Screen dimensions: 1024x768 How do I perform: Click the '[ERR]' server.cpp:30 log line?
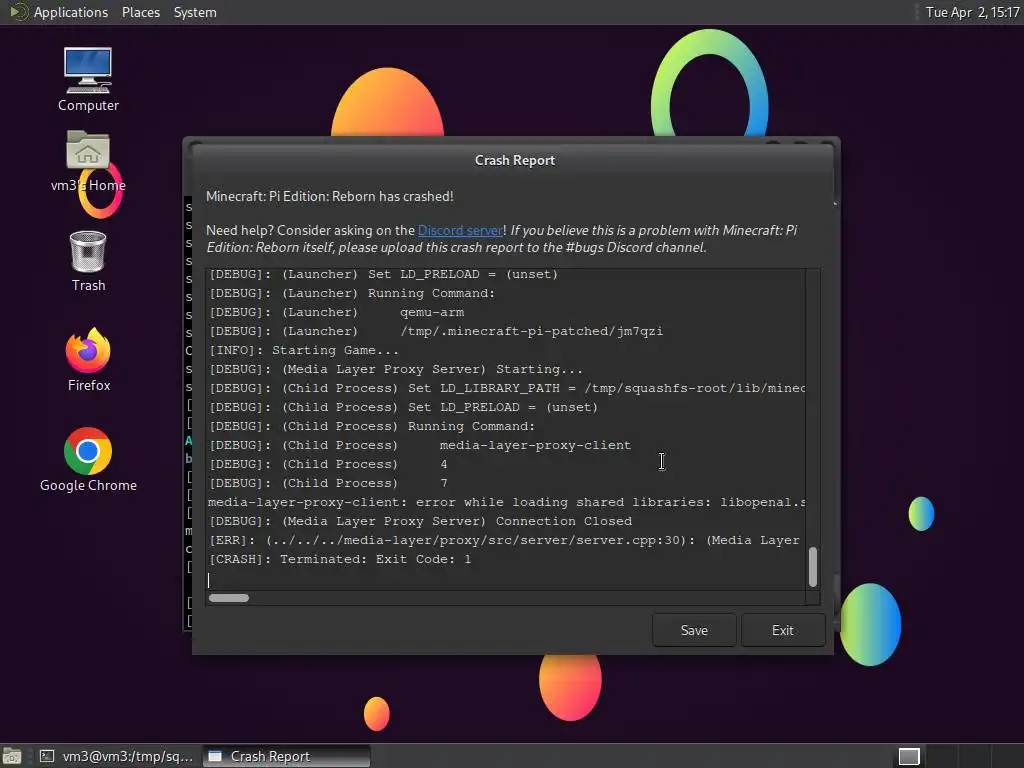504,541
